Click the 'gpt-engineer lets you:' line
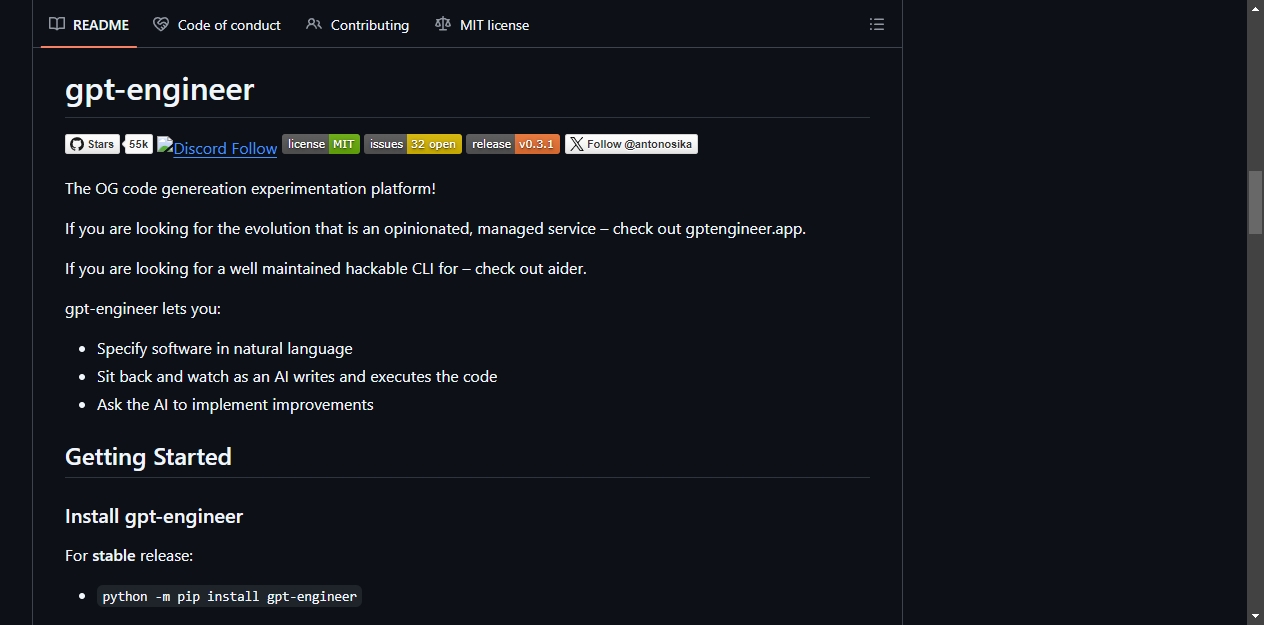 pos(143,309)
